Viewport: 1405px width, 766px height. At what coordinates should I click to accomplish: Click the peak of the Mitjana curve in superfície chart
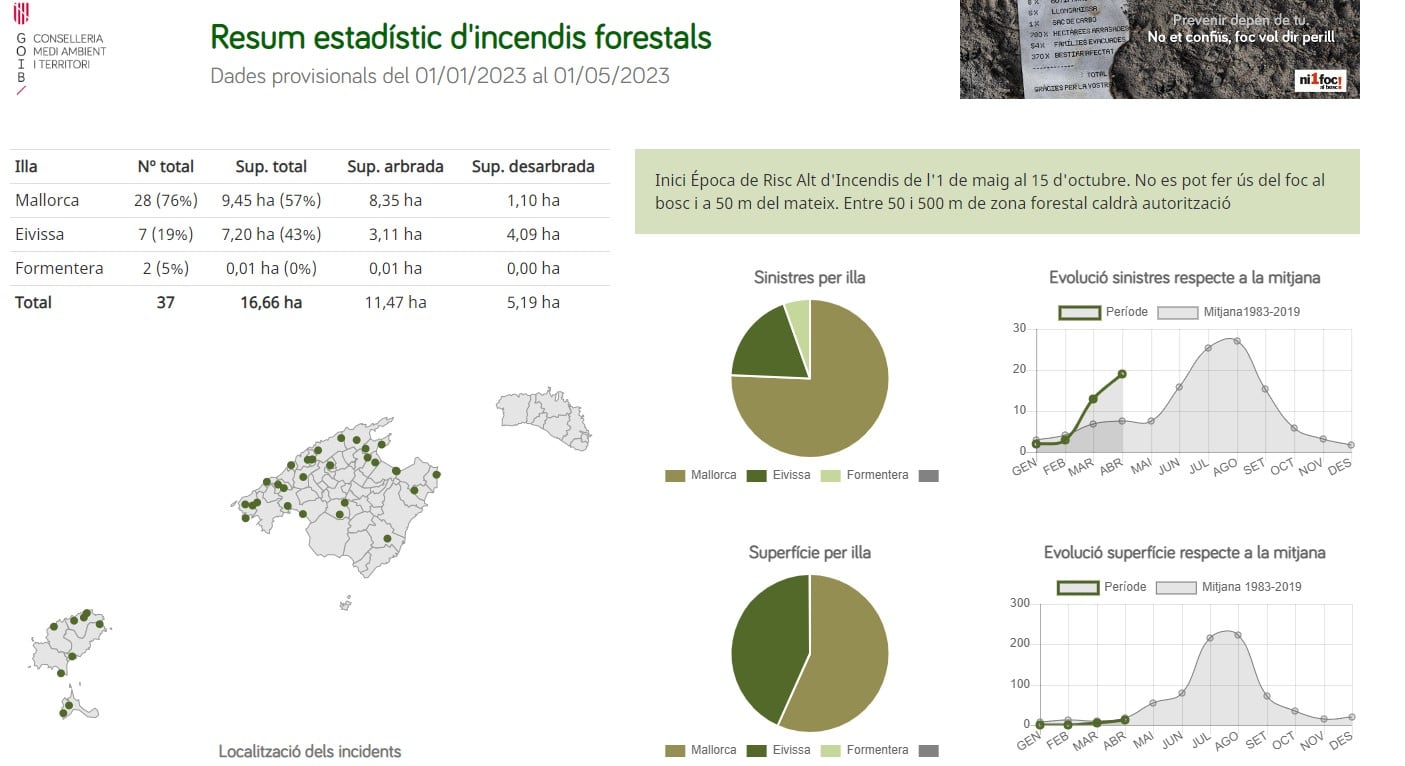tap(1227, 631)
